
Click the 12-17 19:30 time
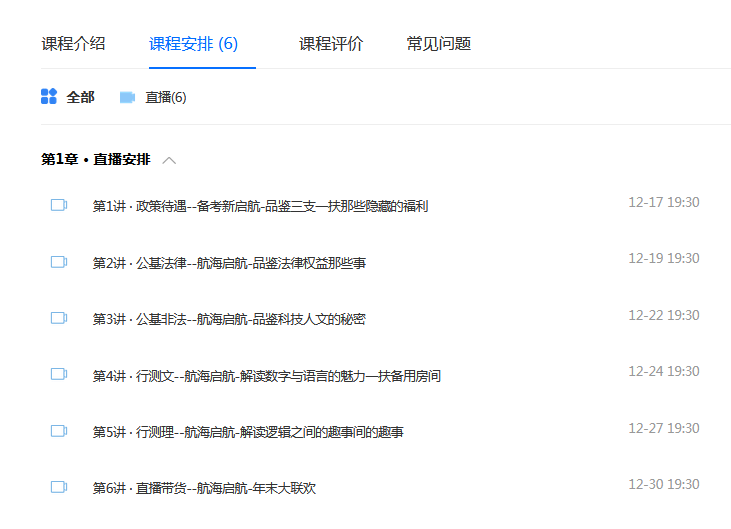(664, 202)
